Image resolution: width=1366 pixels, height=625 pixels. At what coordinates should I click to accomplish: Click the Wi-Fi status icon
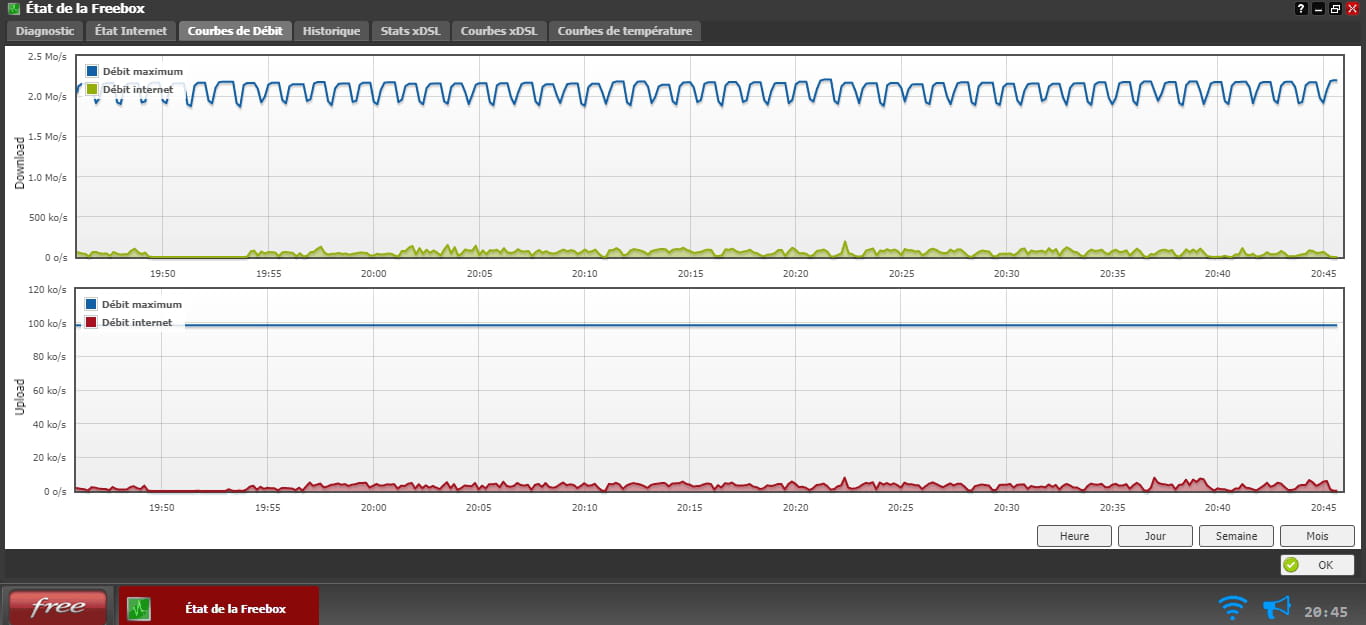1233,607
